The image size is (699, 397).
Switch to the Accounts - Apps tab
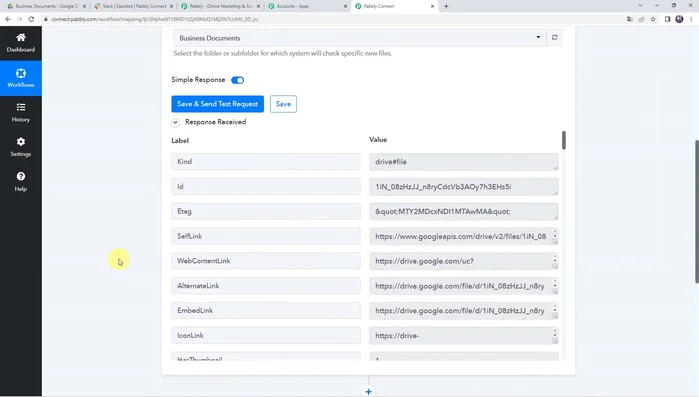308,6
